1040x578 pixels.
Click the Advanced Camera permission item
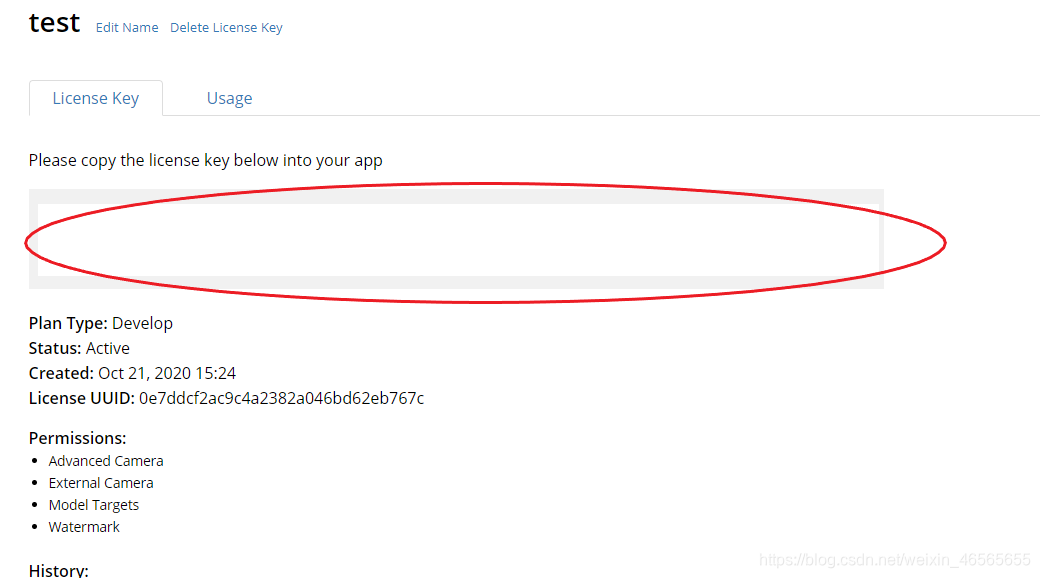point(106,461)
